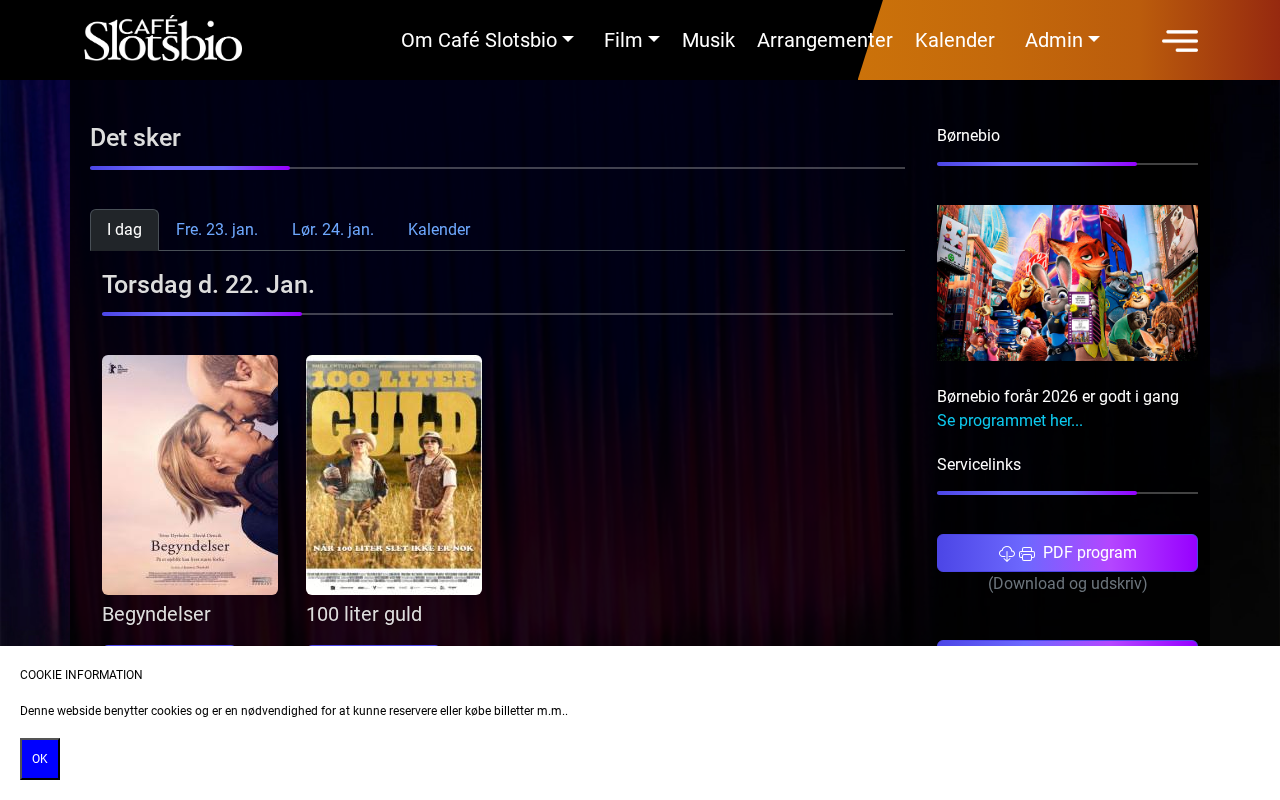This screenshot has width=1280, height=800.
Task: Click the Børnebio forår 2026 er godt i gang text
Action: pyautogui.click(x=1058, y=397)
